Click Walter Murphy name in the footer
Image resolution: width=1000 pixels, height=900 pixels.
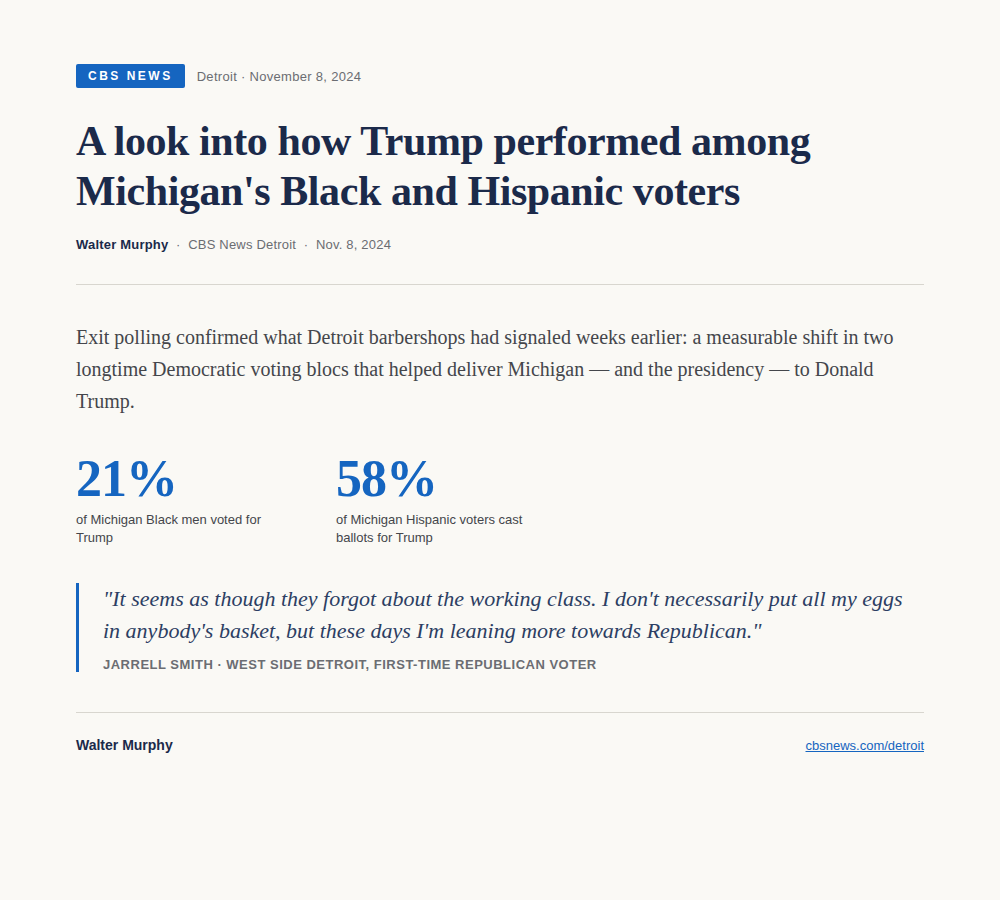click(x=124, y=746)
